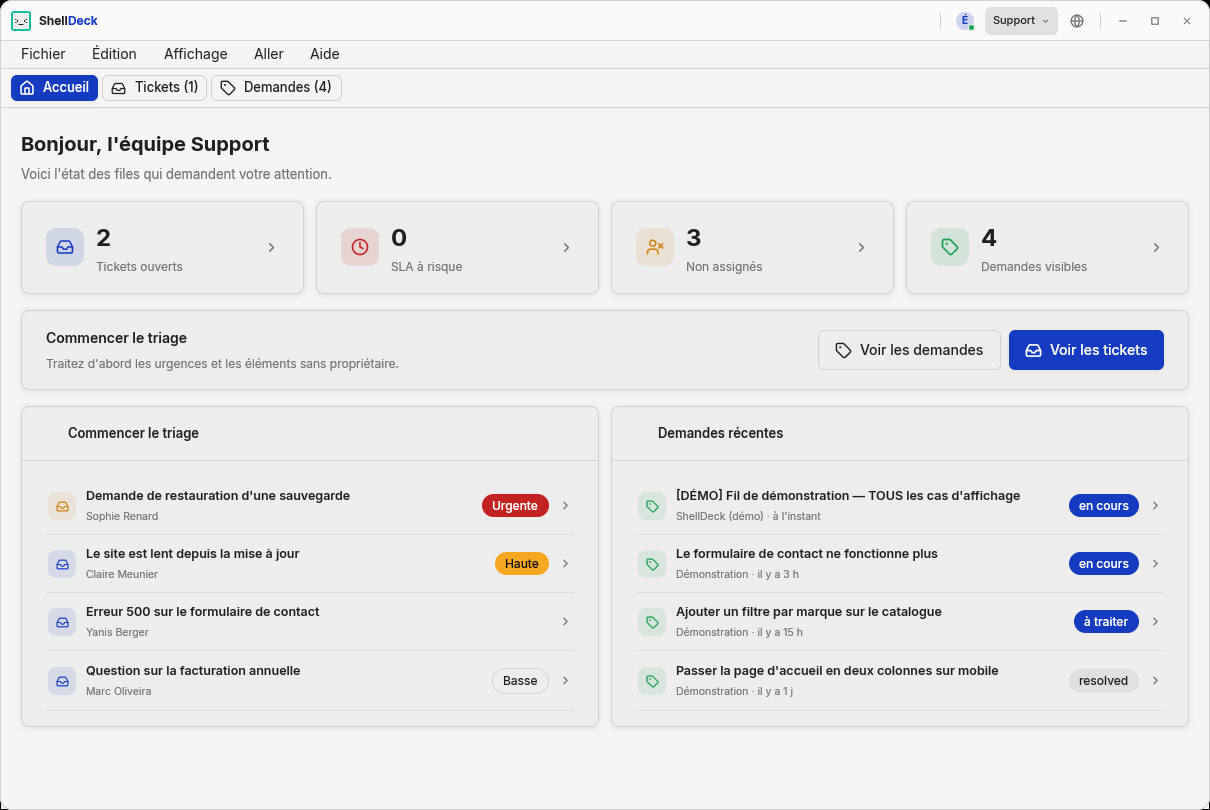Click inbox icon beside Le site est lent ticket
This screenshot has height=810, width=1210.
62,564
